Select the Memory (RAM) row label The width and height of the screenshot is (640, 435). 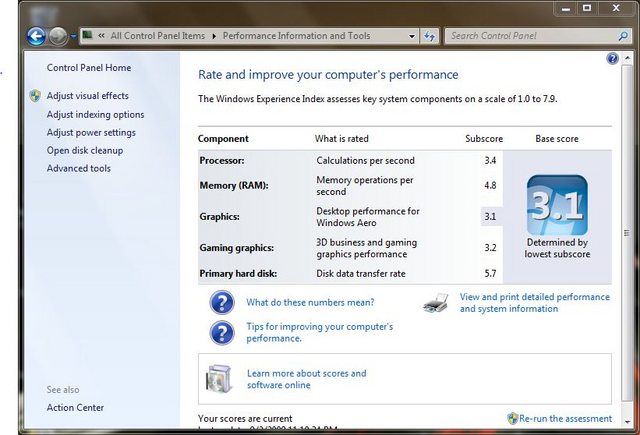(x=234, y=186)
